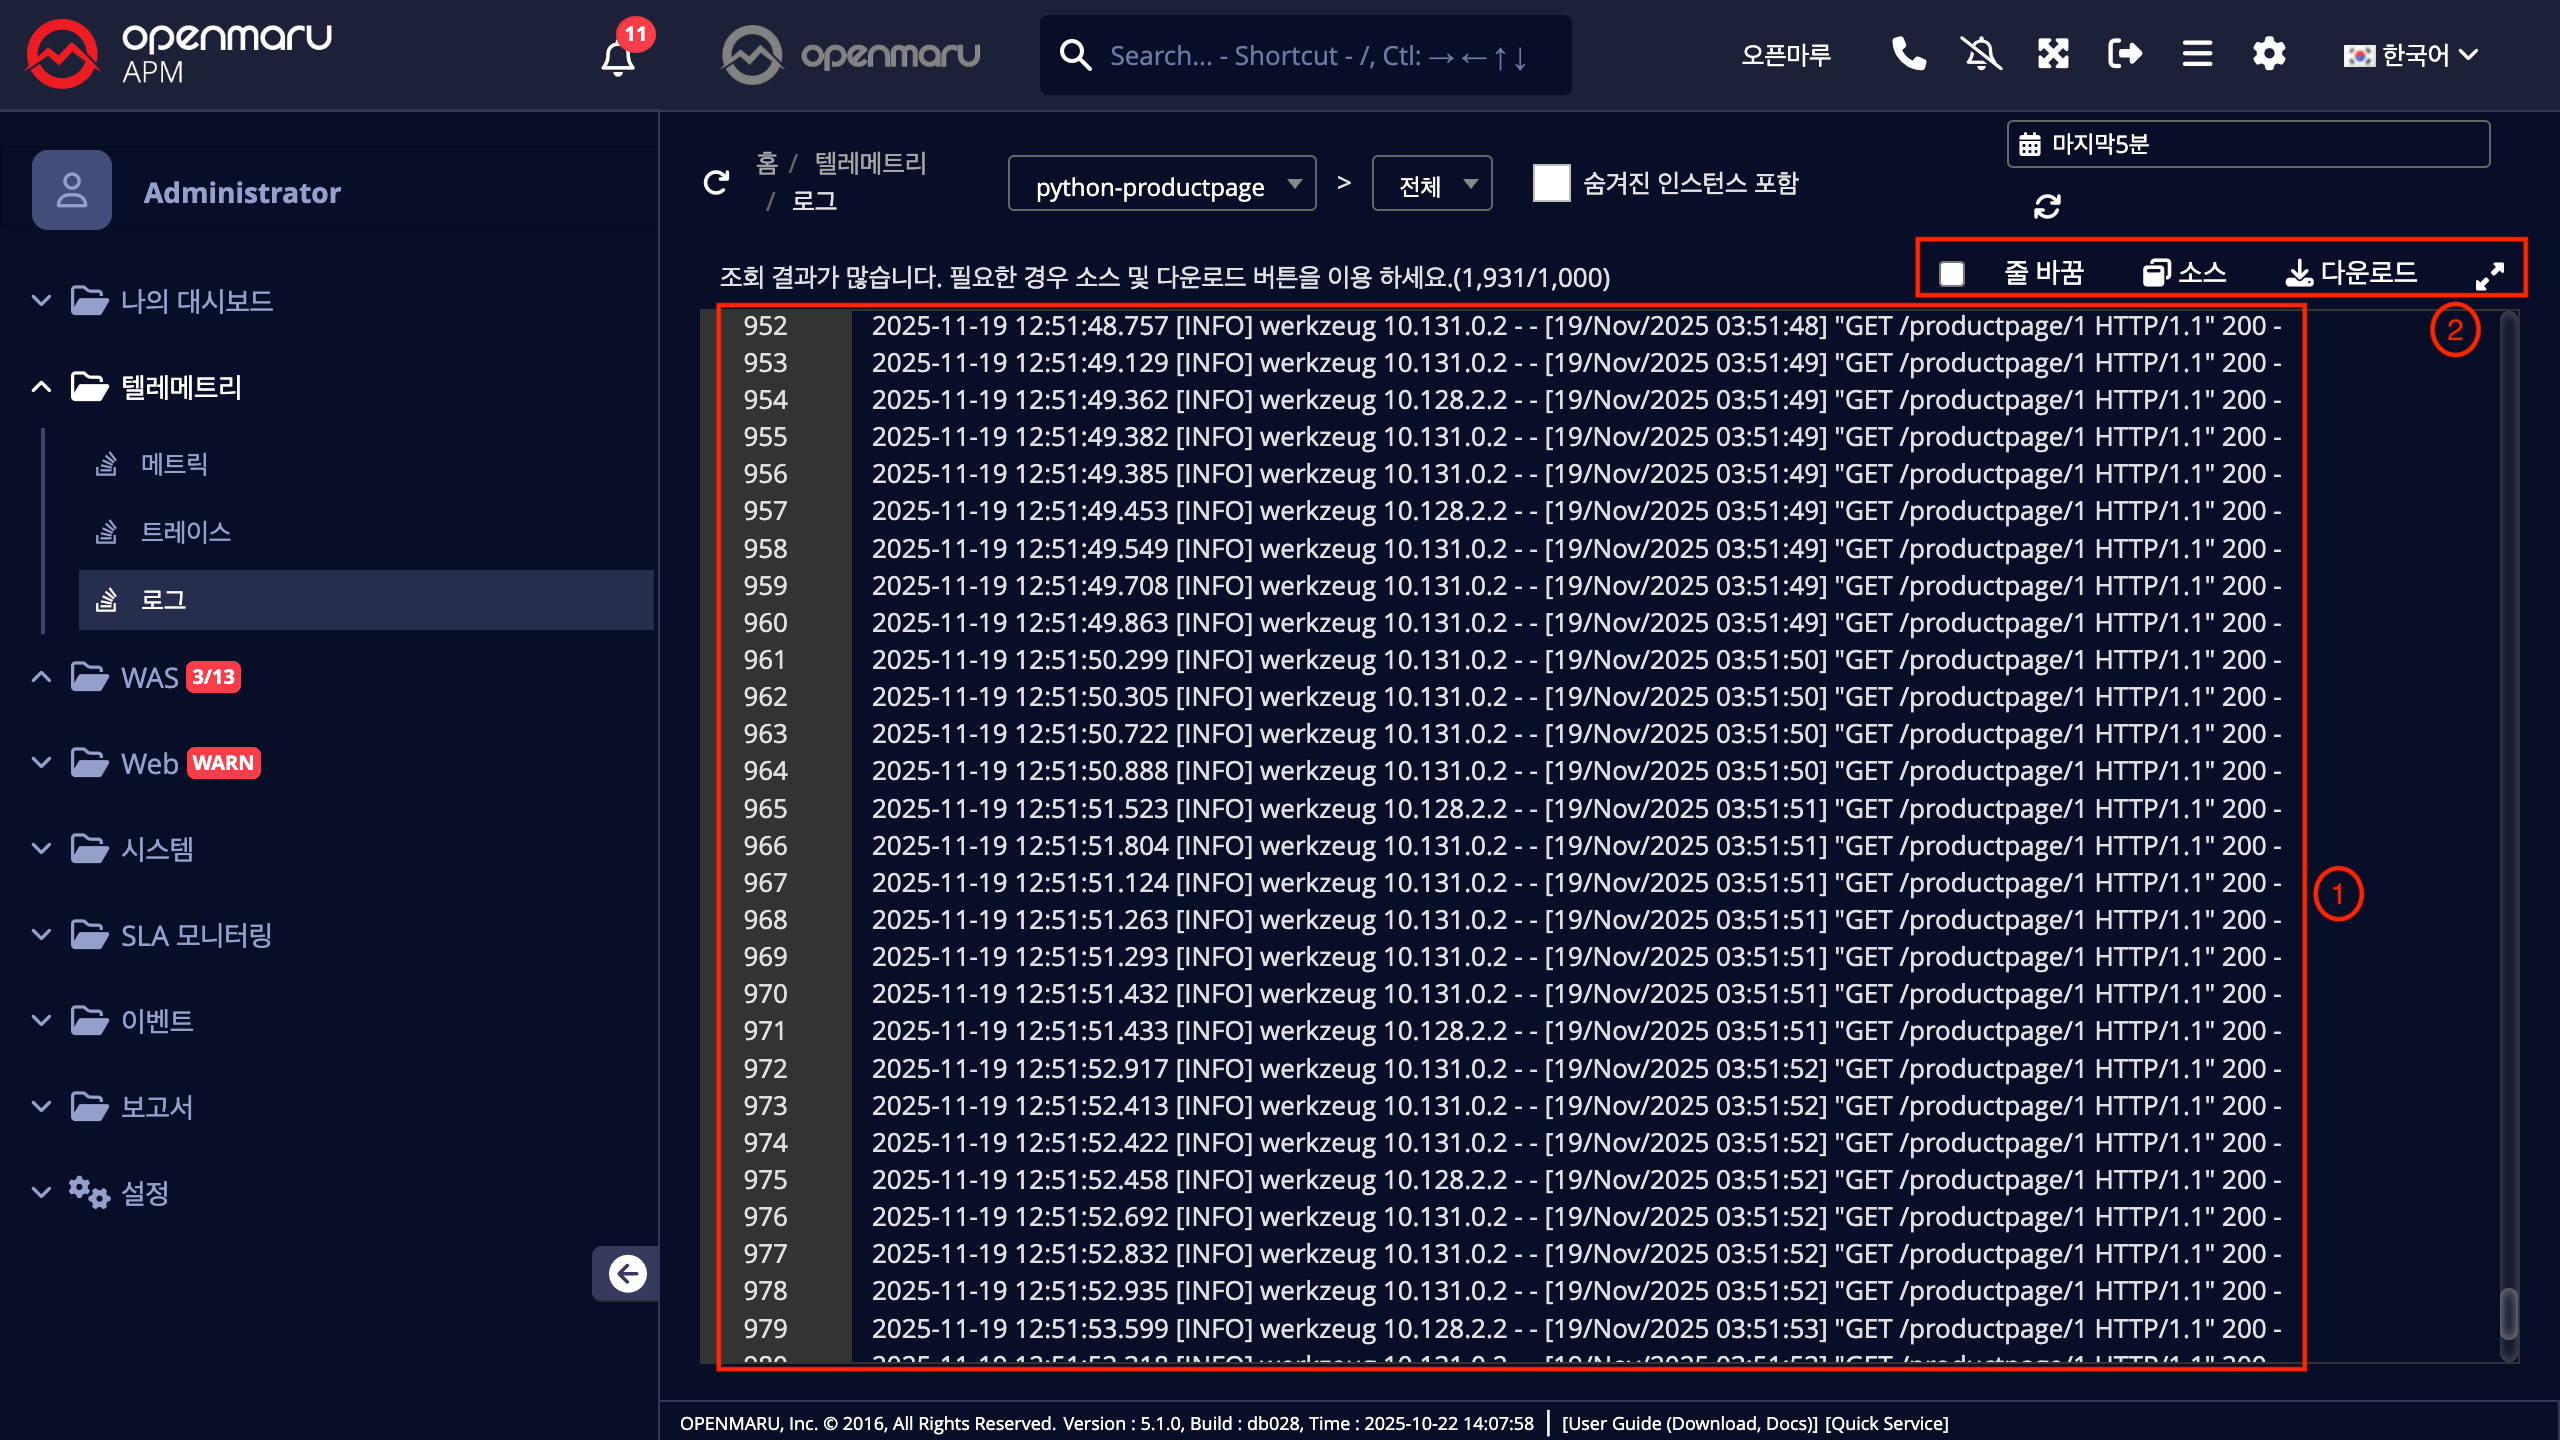Viewport: 2560px width, 1440px height.
Task: Click the logout arrow icon
Action: tap(2124, 54)
